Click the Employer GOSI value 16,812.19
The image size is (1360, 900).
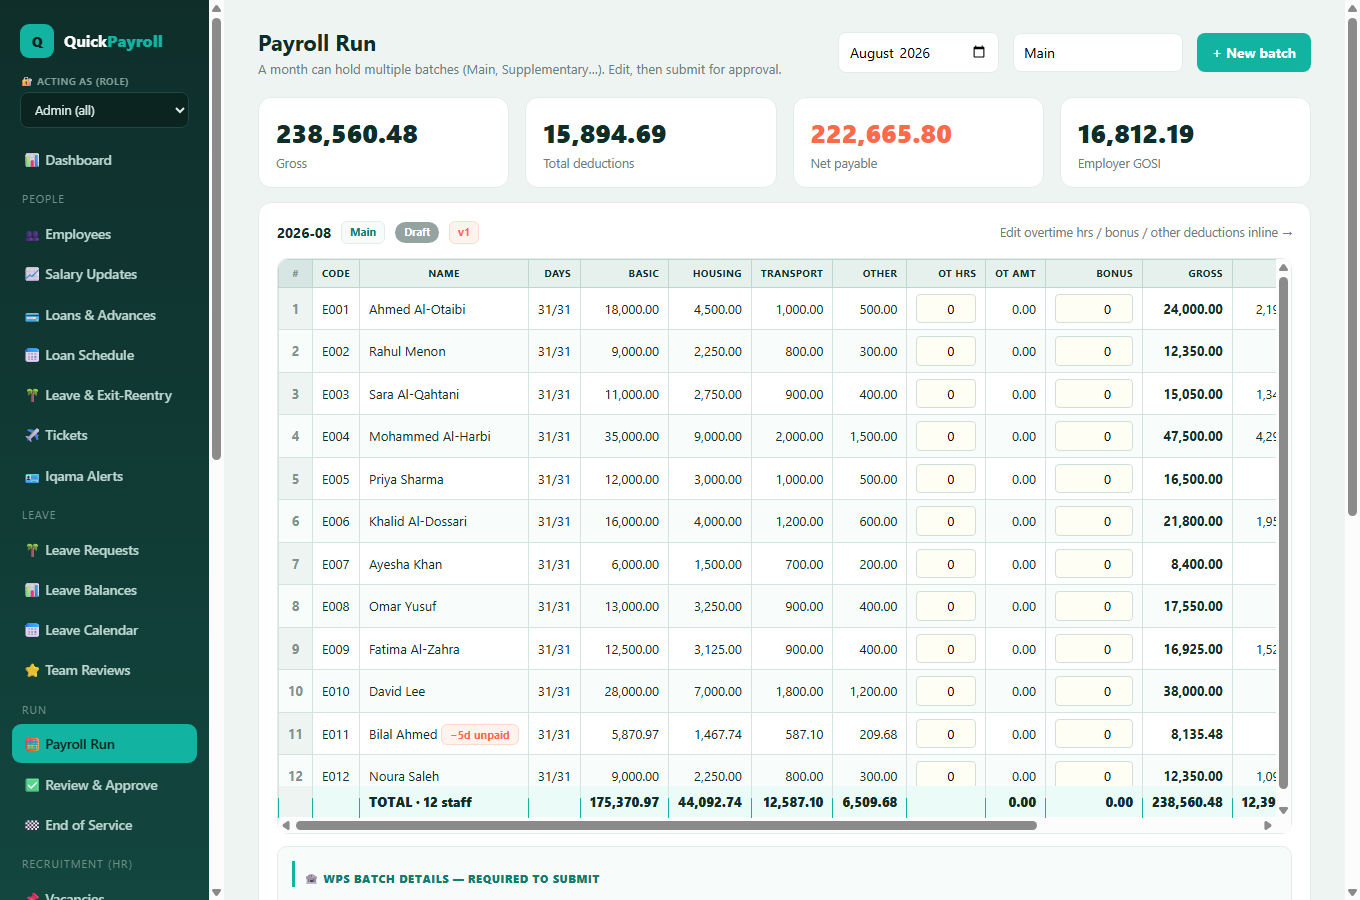click(x=1136, y=134)
